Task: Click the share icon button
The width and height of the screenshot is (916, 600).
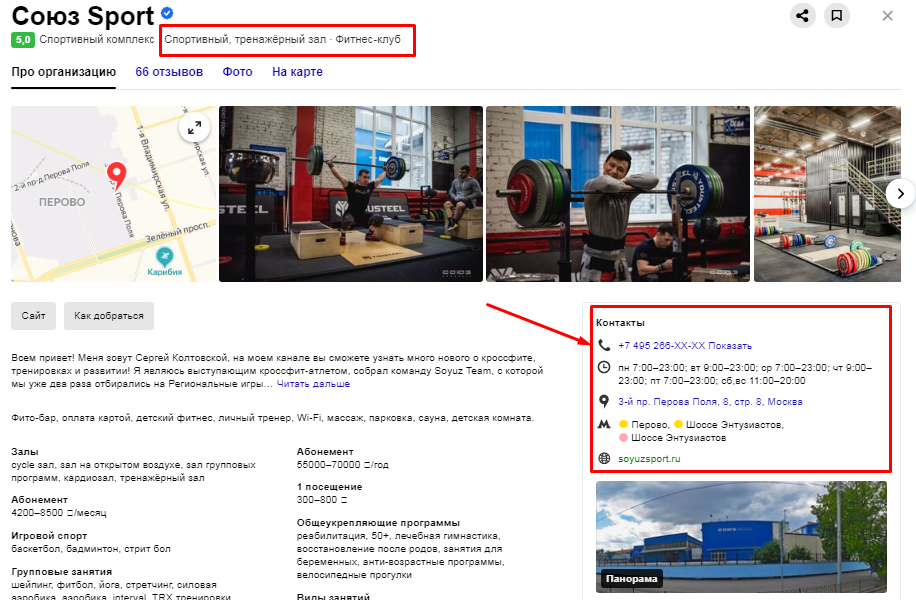Action: (803, 15)
